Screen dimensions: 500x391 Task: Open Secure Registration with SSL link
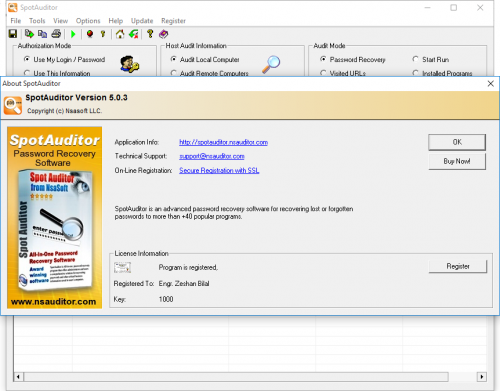coord(219,170)
